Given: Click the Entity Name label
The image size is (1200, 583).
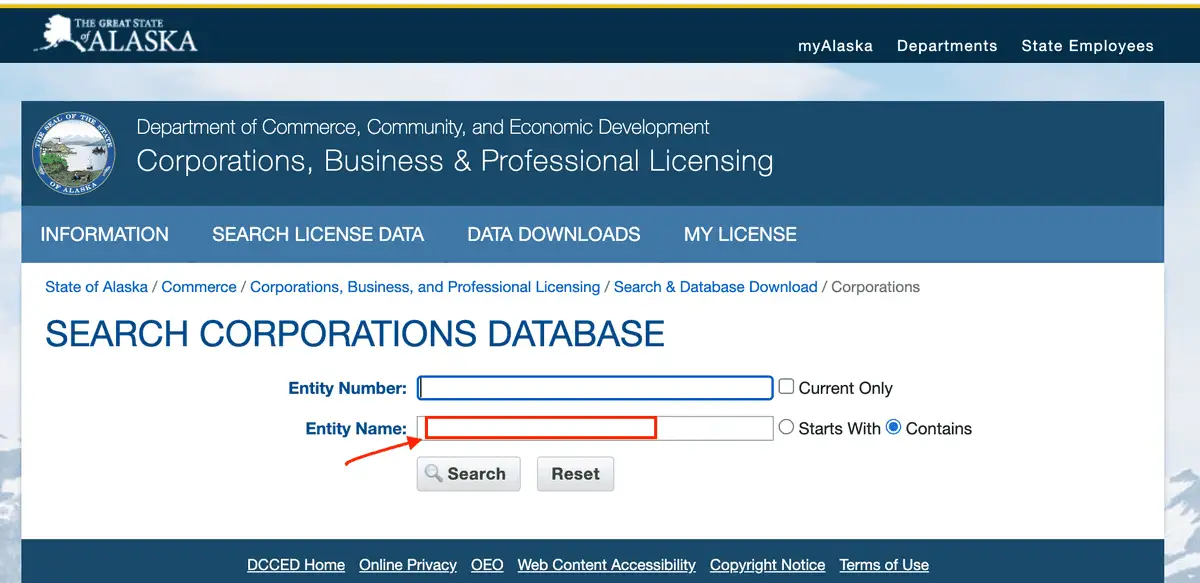Looking at the screenshot, I should [x=356, y=428].
